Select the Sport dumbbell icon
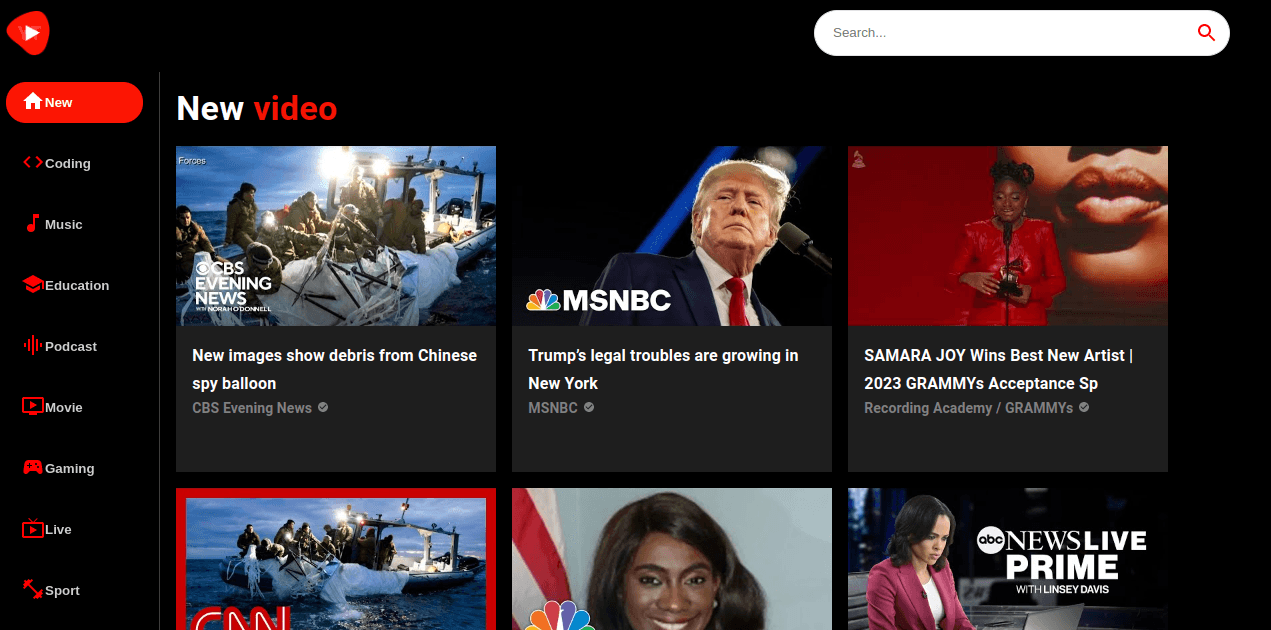This screenshot has width=1271, height=630. click(33, 590)
